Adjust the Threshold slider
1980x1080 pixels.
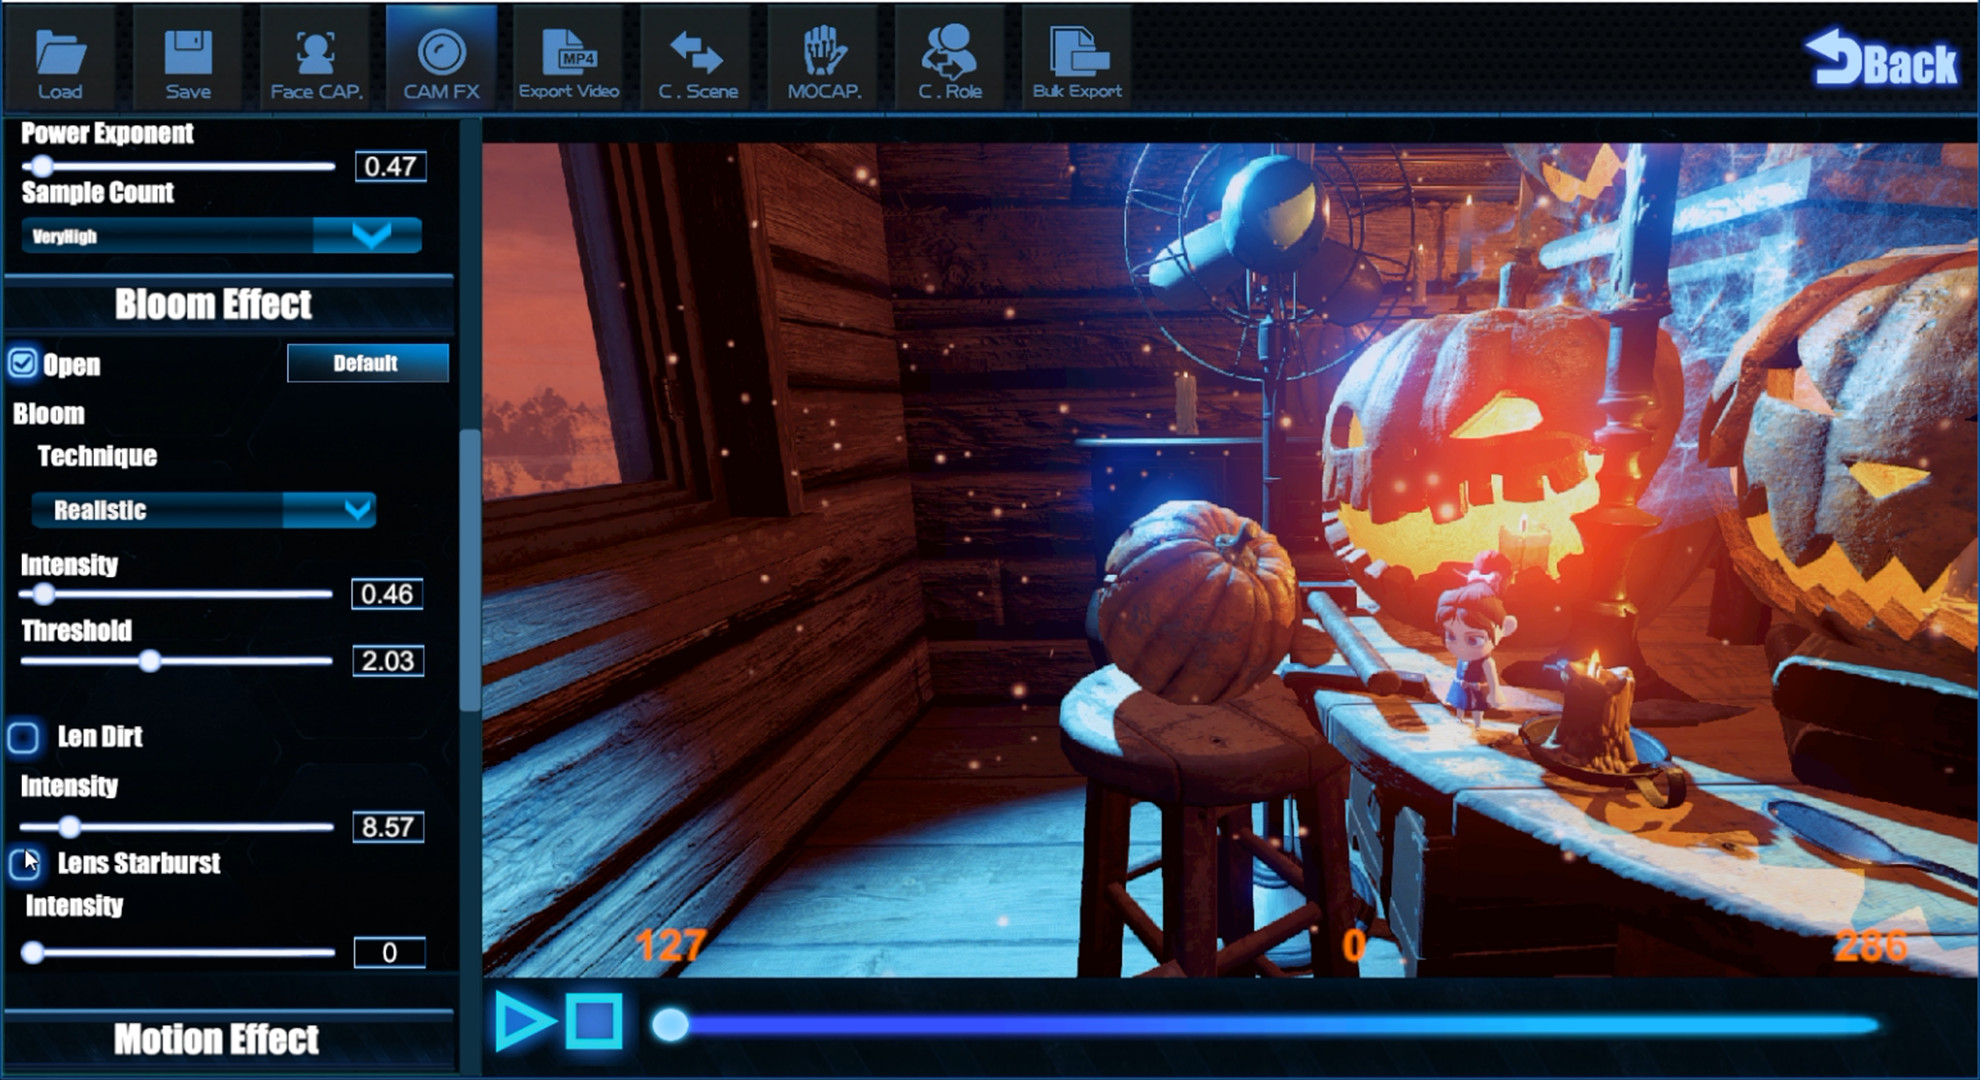(x=152, y=661)
